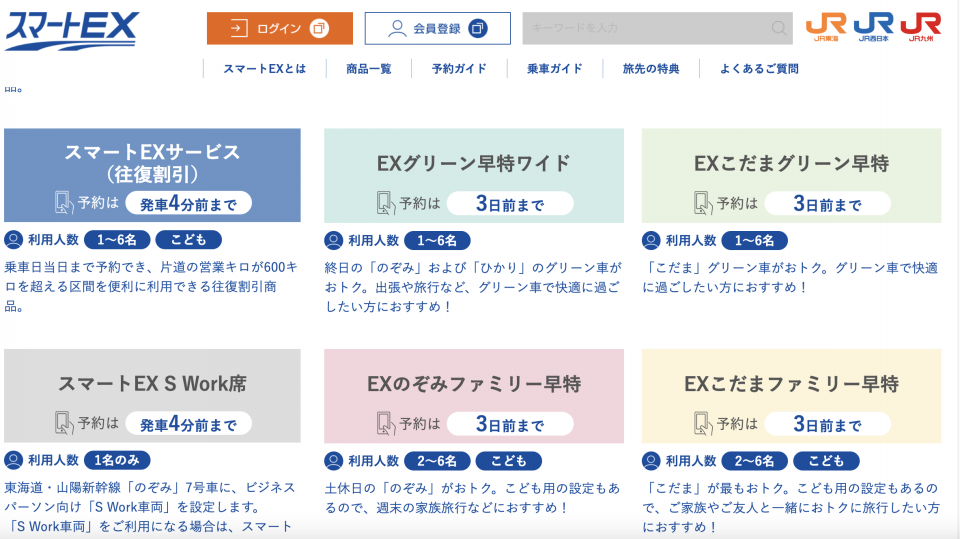Click こども badge under 往復割引 card

coord(189,239)
